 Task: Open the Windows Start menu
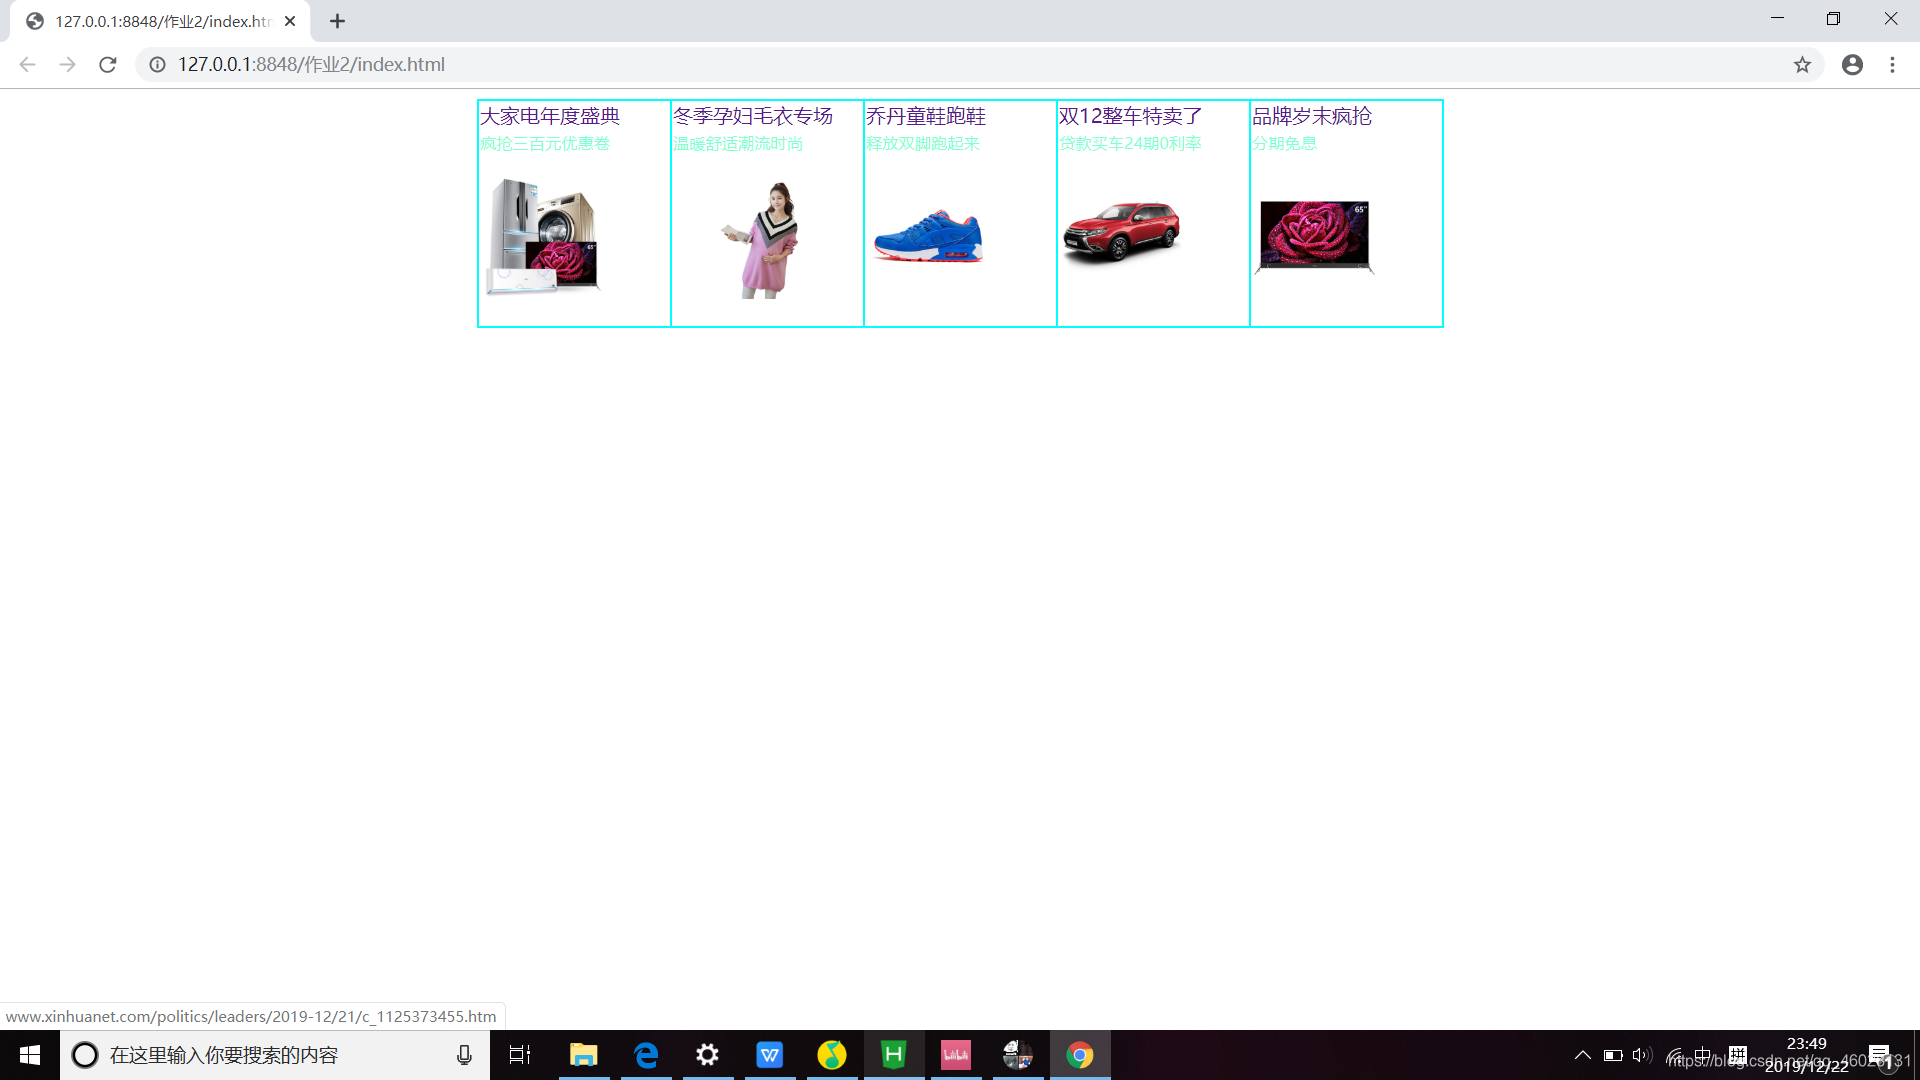pos(29,1055)
